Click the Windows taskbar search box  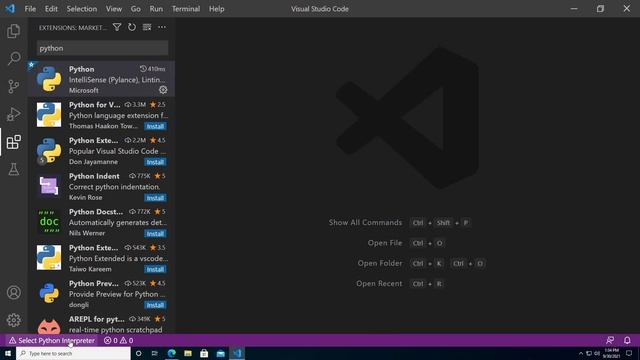click(x=73, y=353)
